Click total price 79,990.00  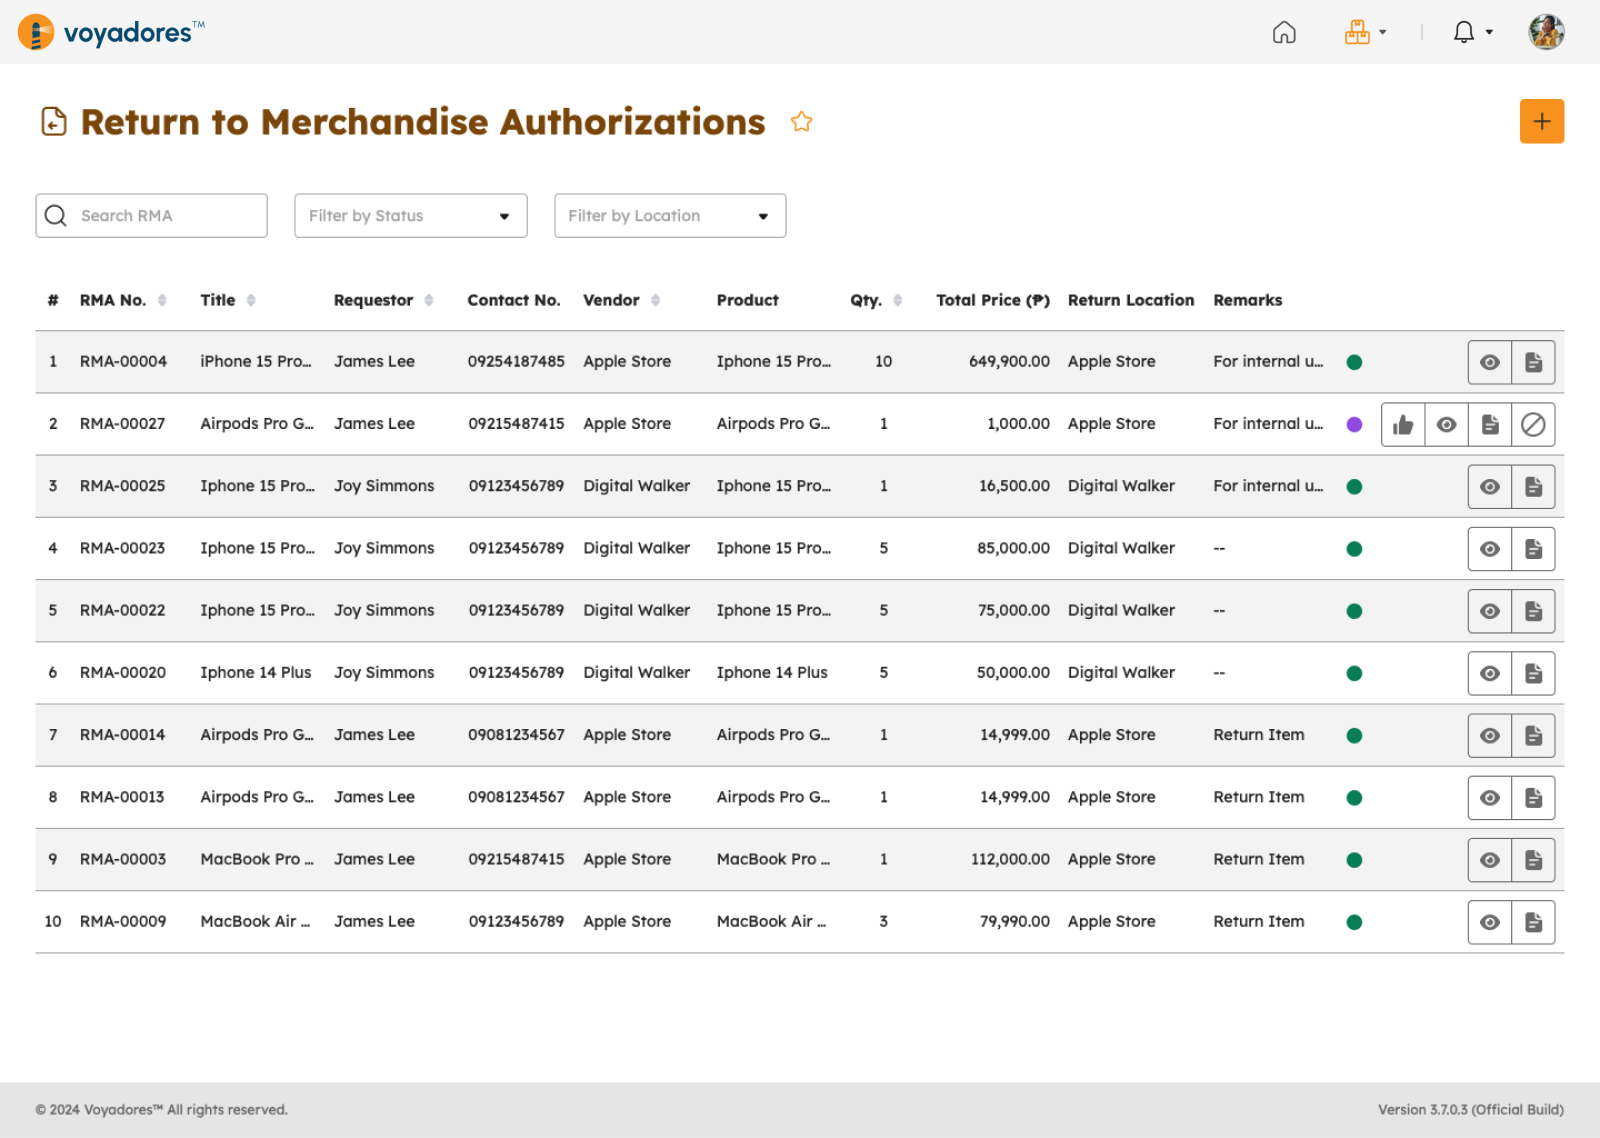[x=1014, y=921]
